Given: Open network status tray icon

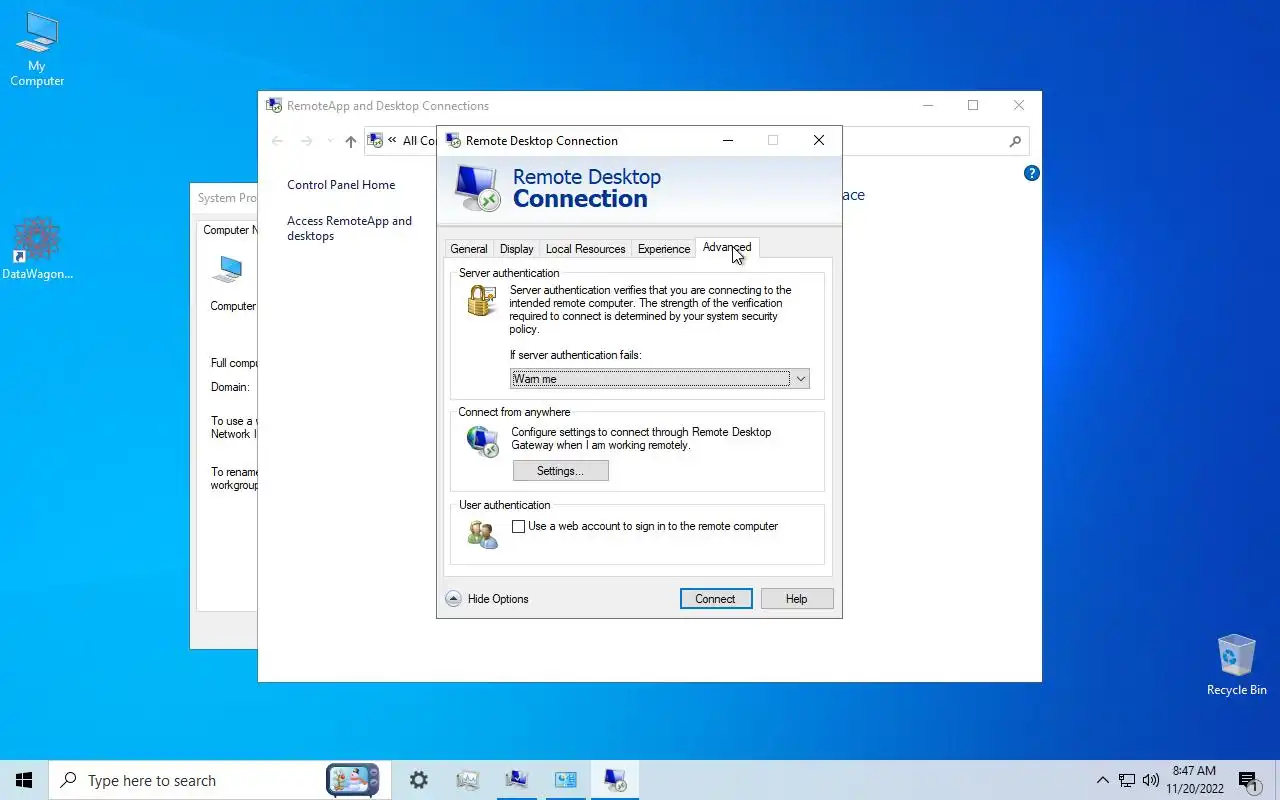Looking at the screenshot, I should pyautogui.click(x=1127, y=780).
